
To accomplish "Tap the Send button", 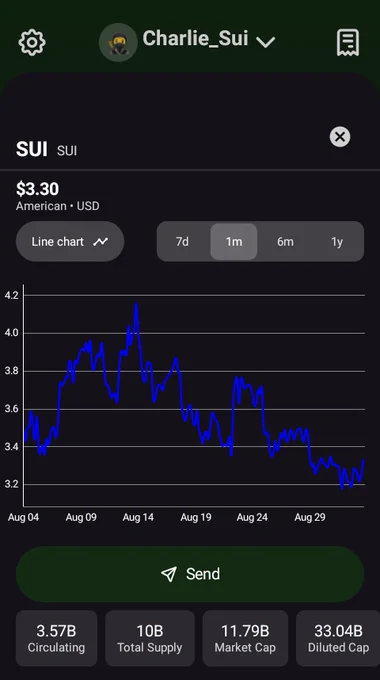I will tap(190, 574).
